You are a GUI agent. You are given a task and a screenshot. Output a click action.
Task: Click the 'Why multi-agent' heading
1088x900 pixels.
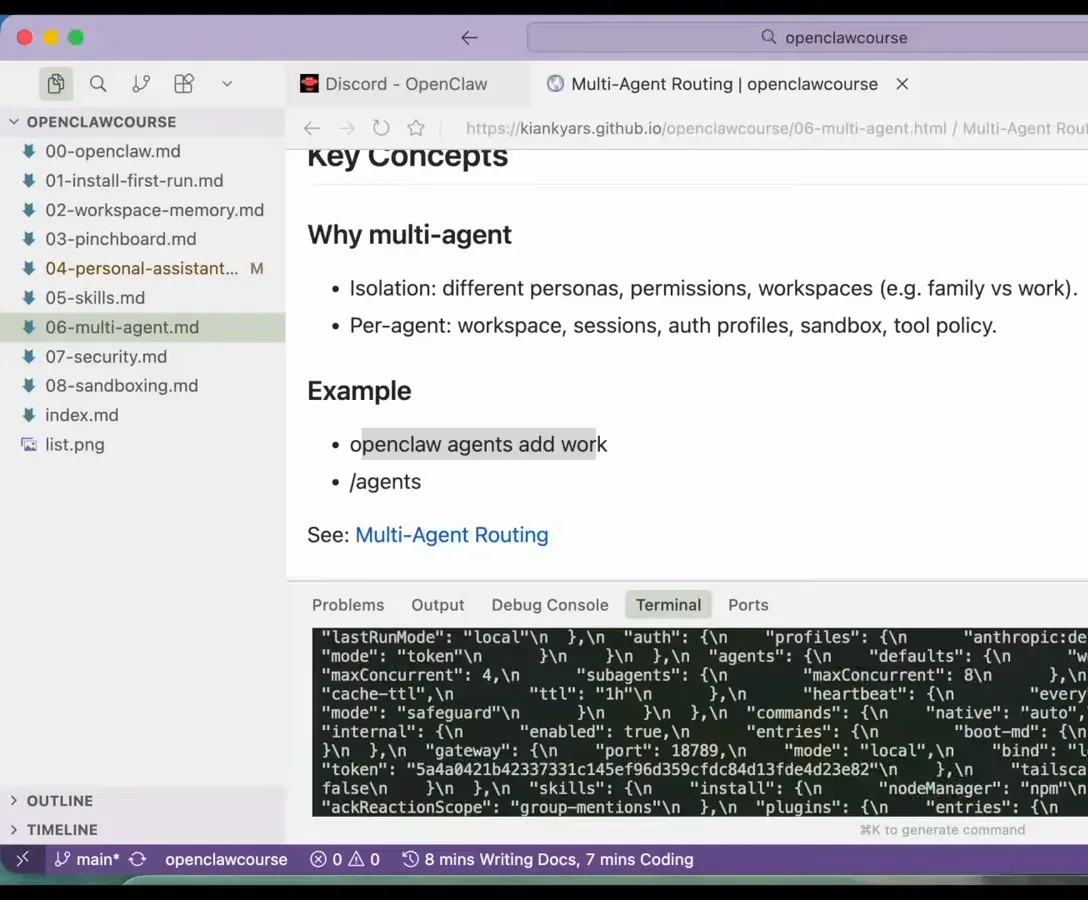click(x=409, y=235)
